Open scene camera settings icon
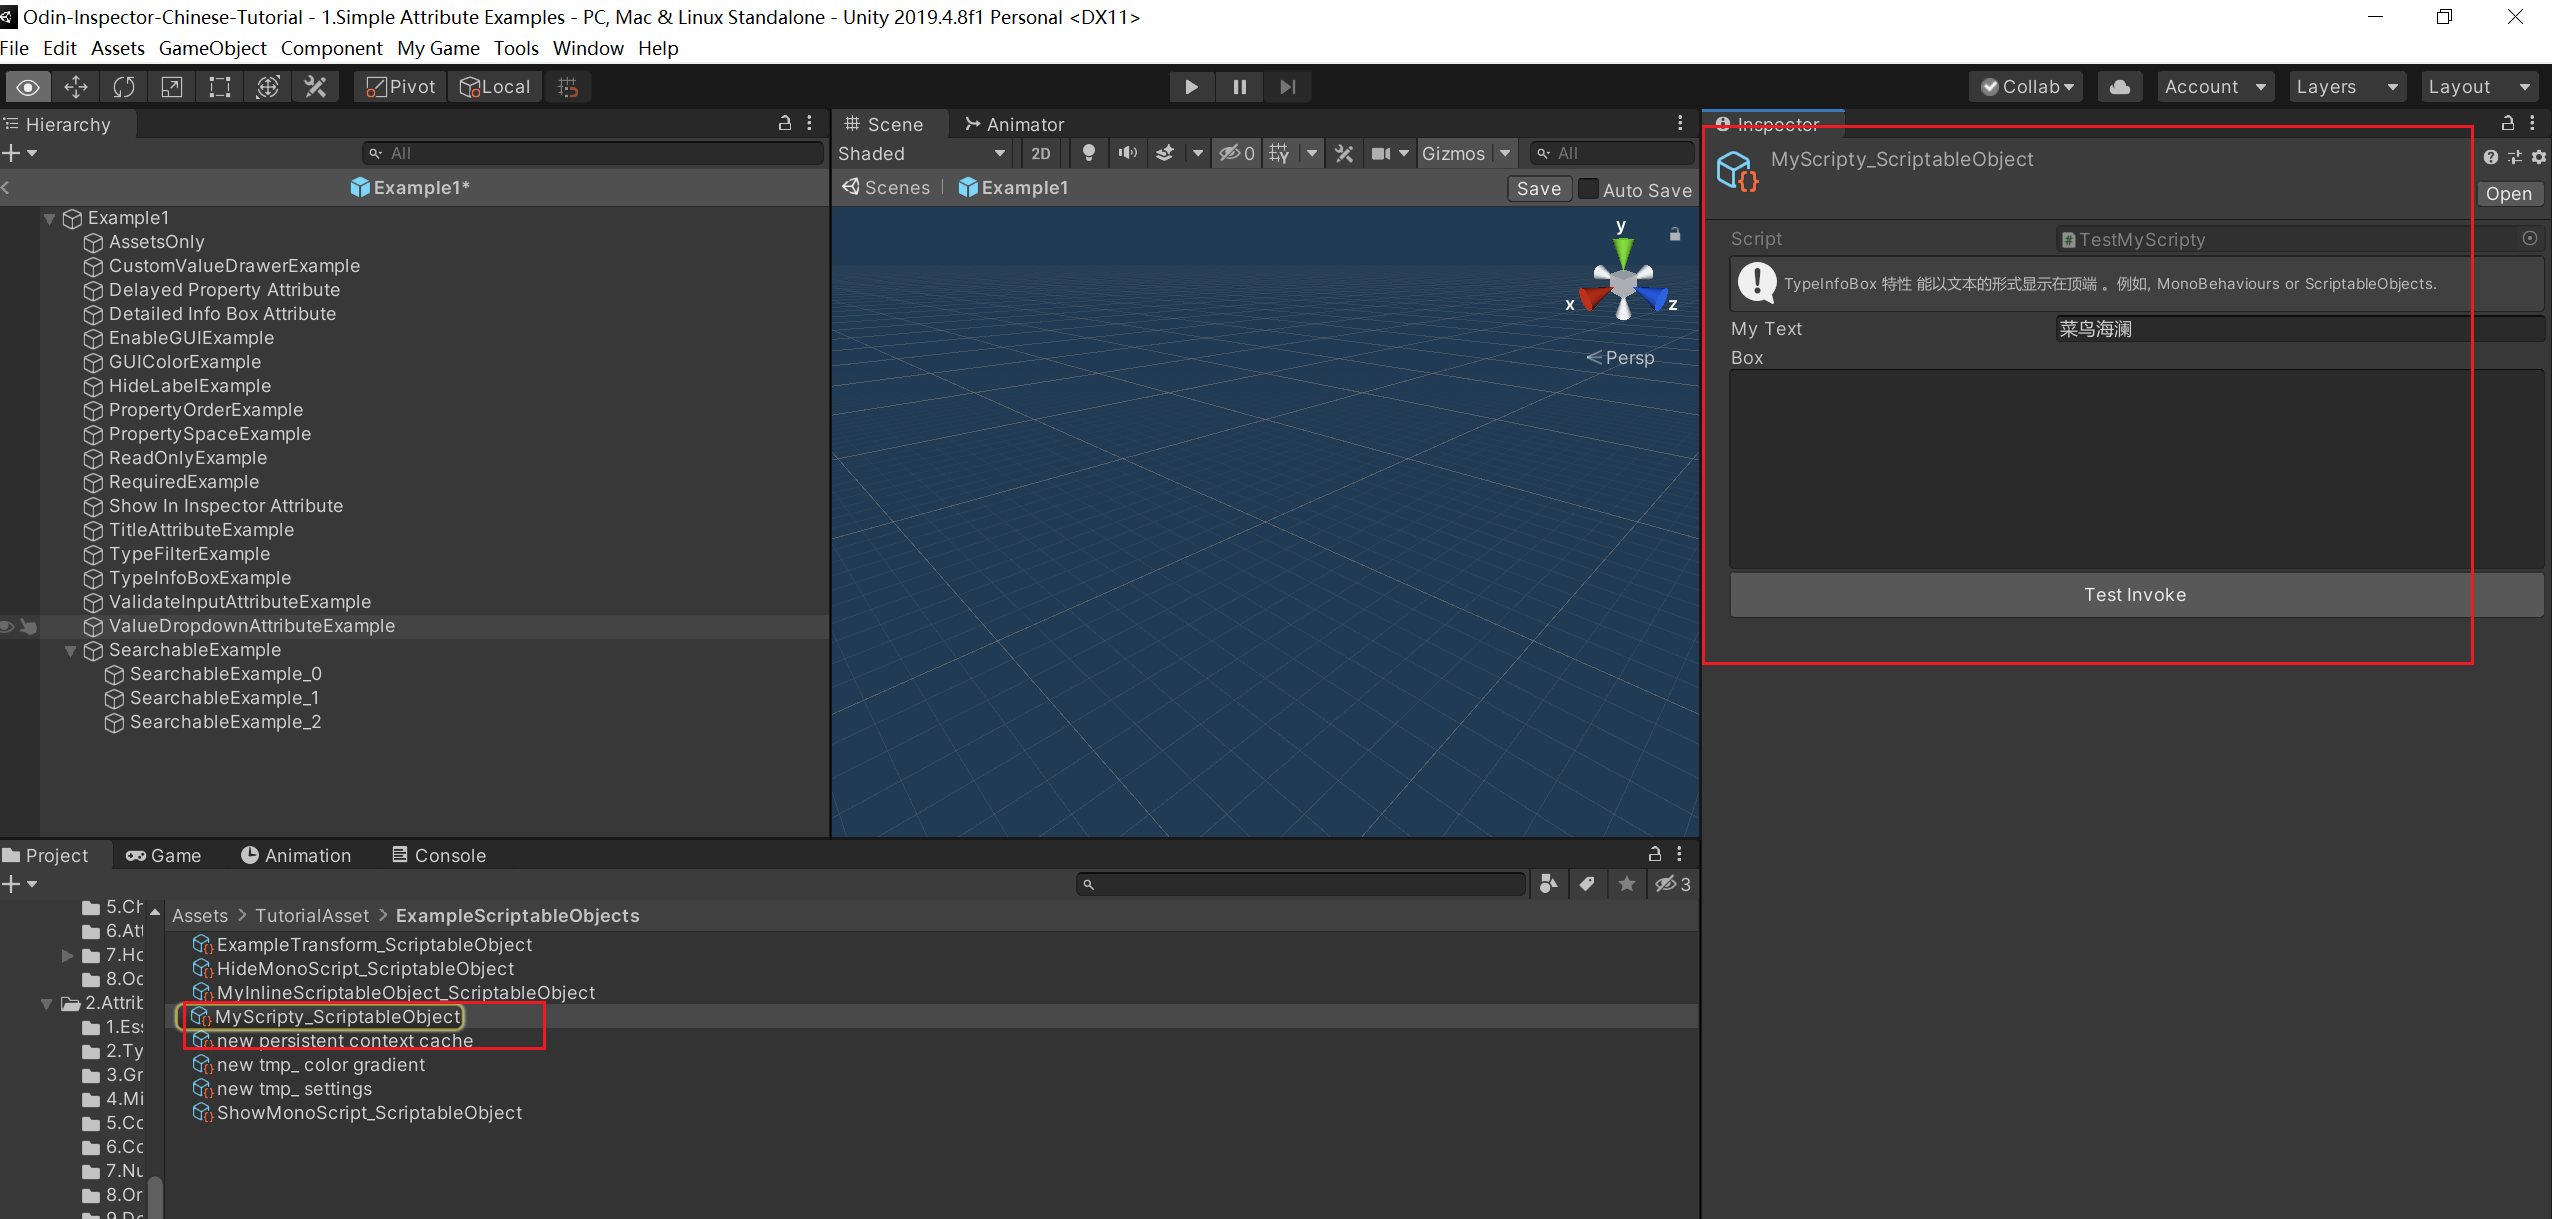The width and height of the screenshot is (2552, 1219). 1382,153
